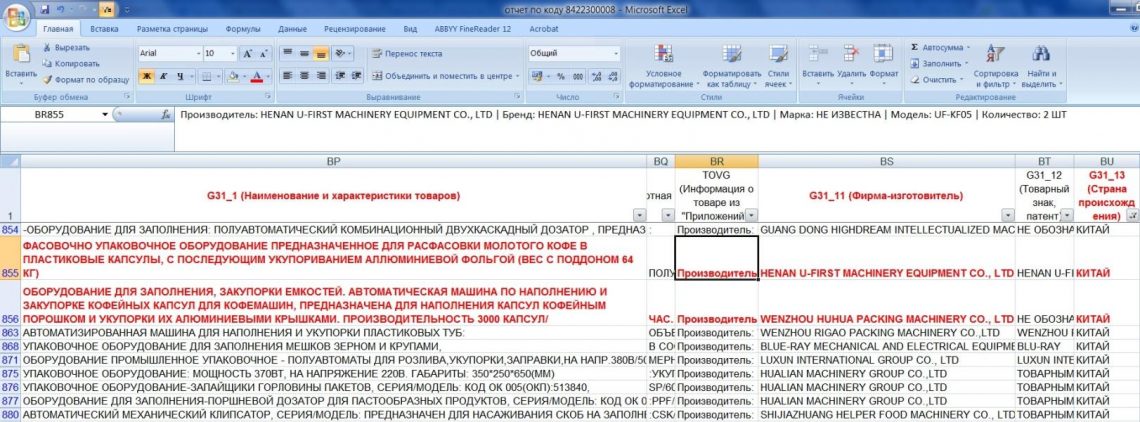Open filter dropdown for G31_11 Фирма-изготовитель column
This screenshot has width=1140, height=422.
click(x=1007, y=215)
